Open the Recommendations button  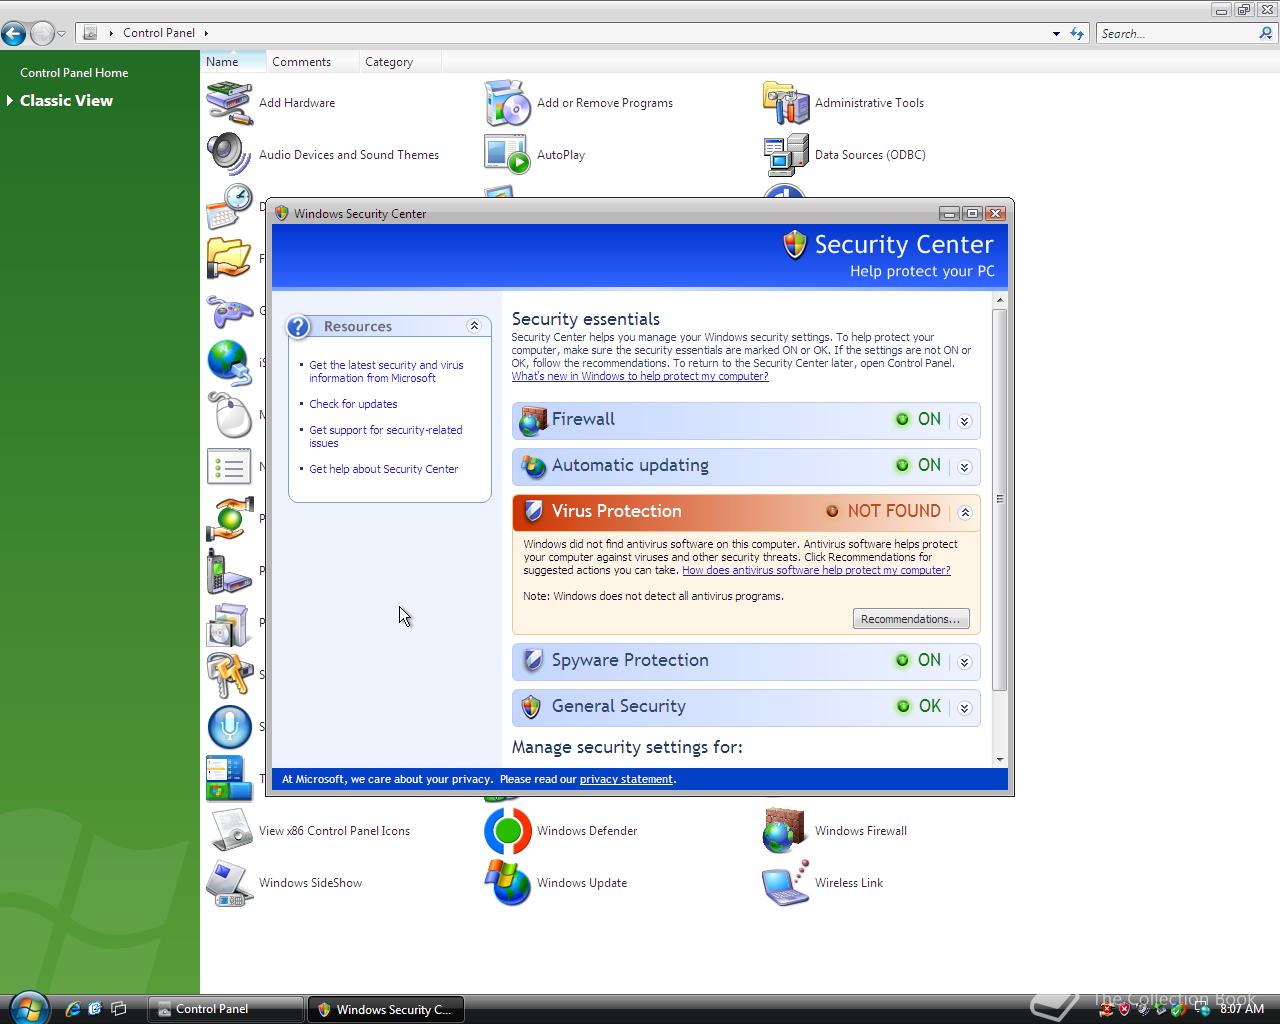tap(911, 619)
